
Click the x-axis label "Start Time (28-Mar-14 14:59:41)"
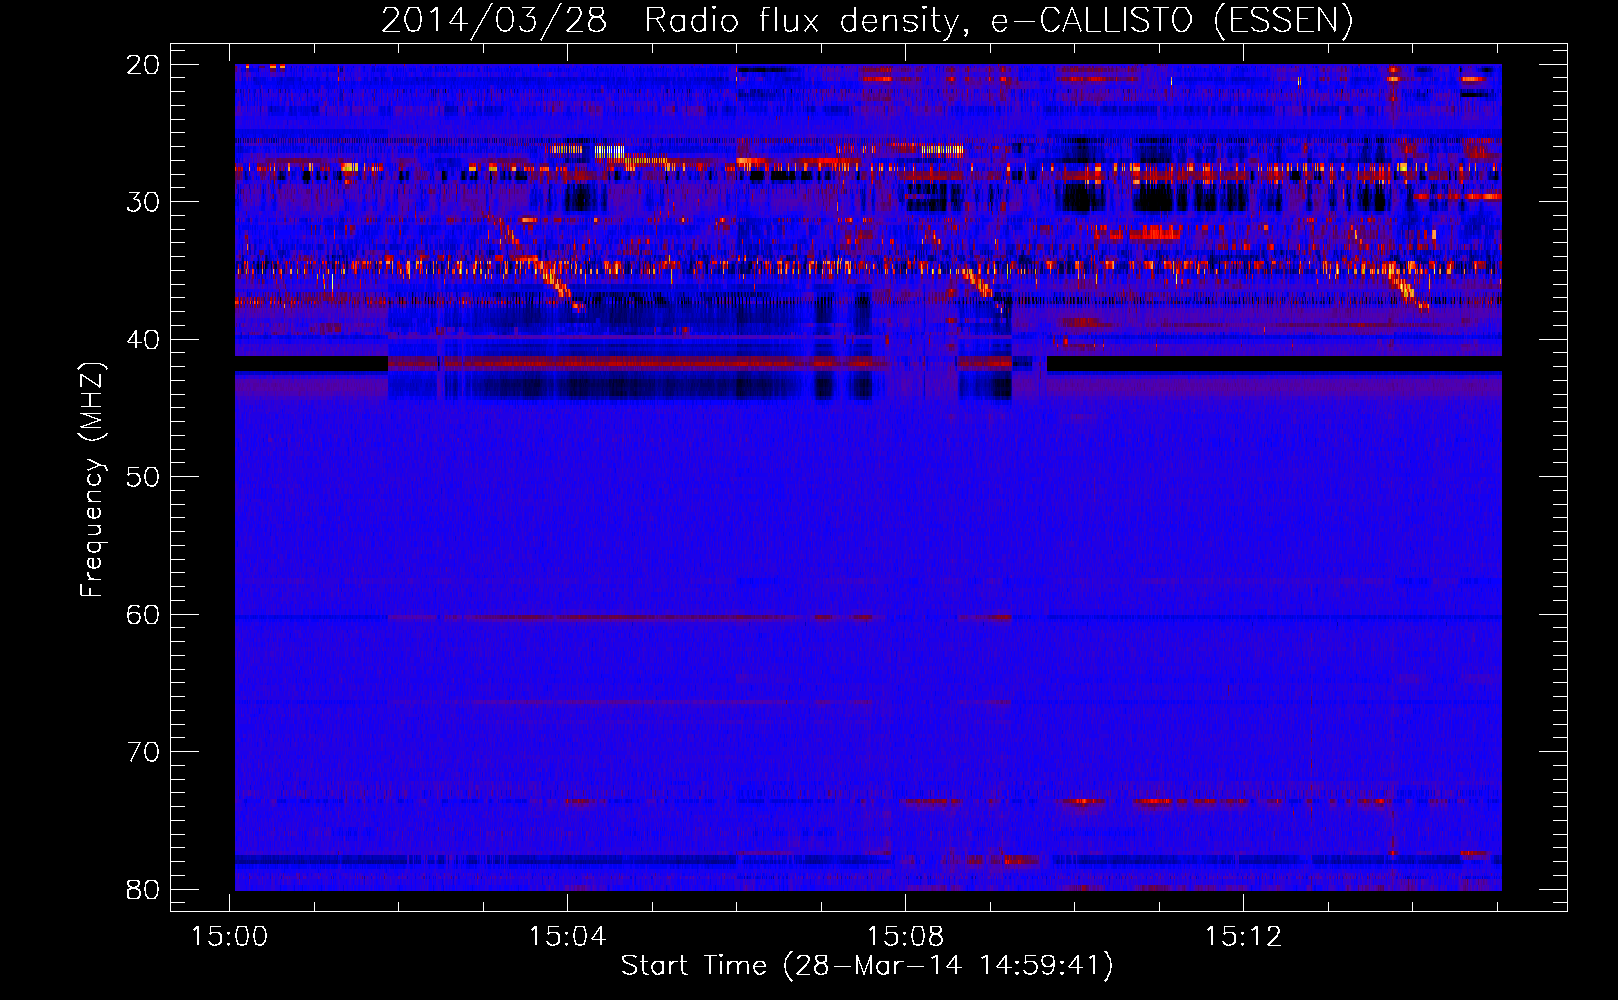(x=867, y=966)
